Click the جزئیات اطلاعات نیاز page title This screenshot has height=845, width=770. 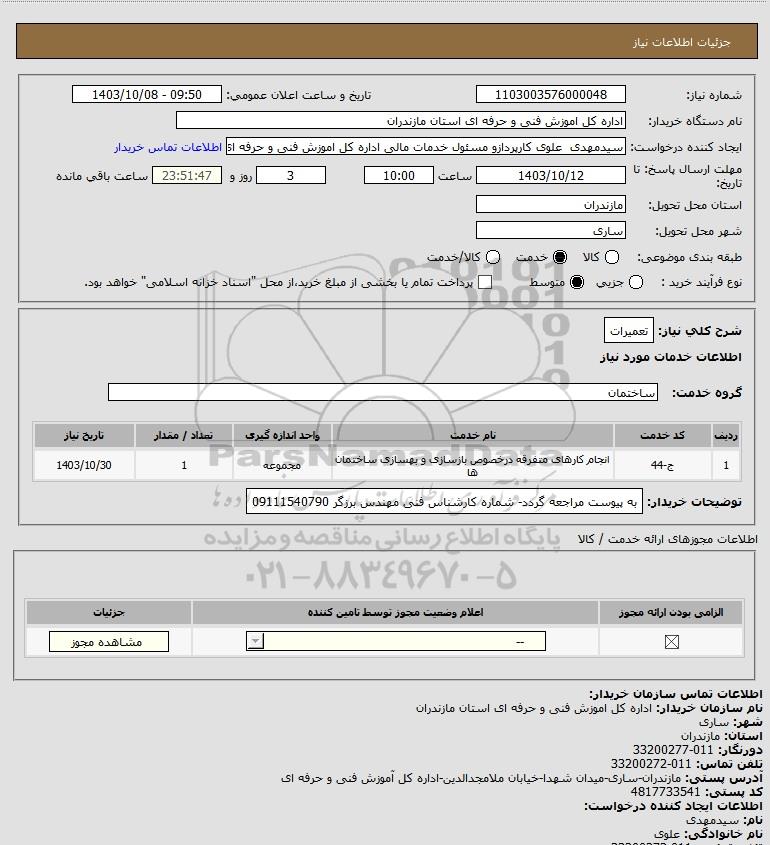point(682,42)
